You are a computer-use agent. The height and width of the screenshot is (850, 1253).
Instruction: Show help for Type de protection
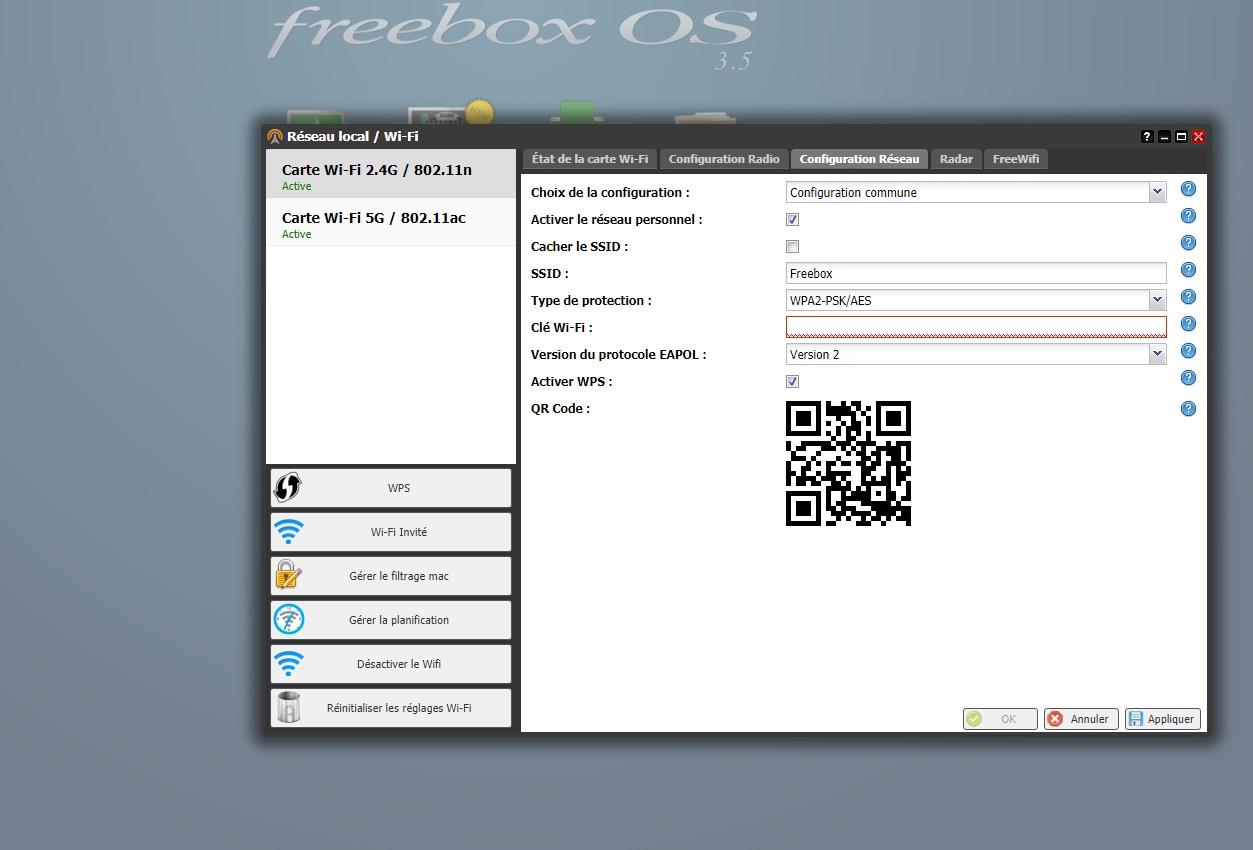(x=1188, y=297)
